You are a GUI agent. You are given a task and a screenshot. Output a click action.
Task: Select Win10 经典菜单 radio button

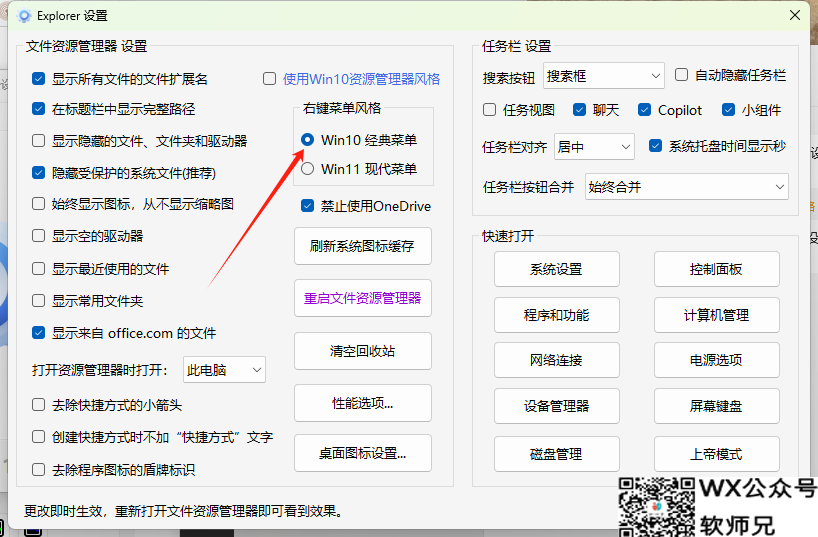coord(307,140)
